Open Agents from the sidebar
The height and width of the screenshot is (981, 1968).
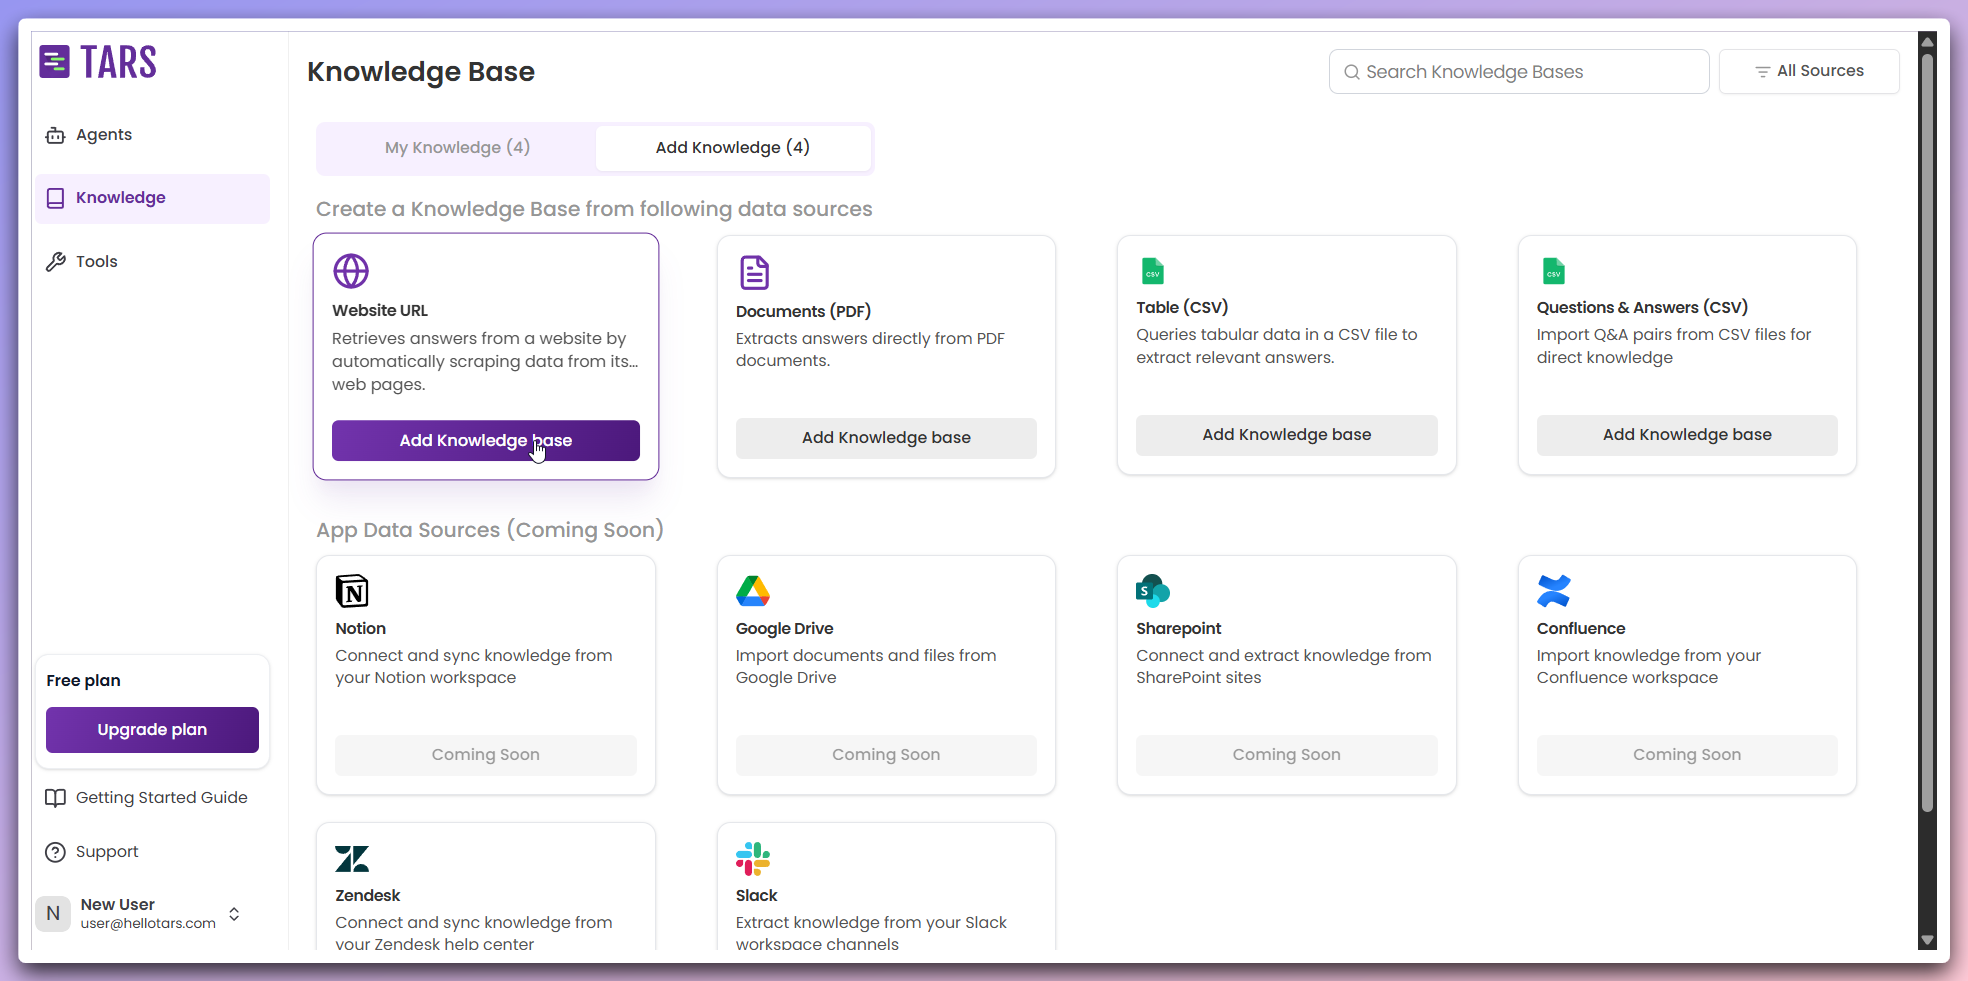(152, 135)
